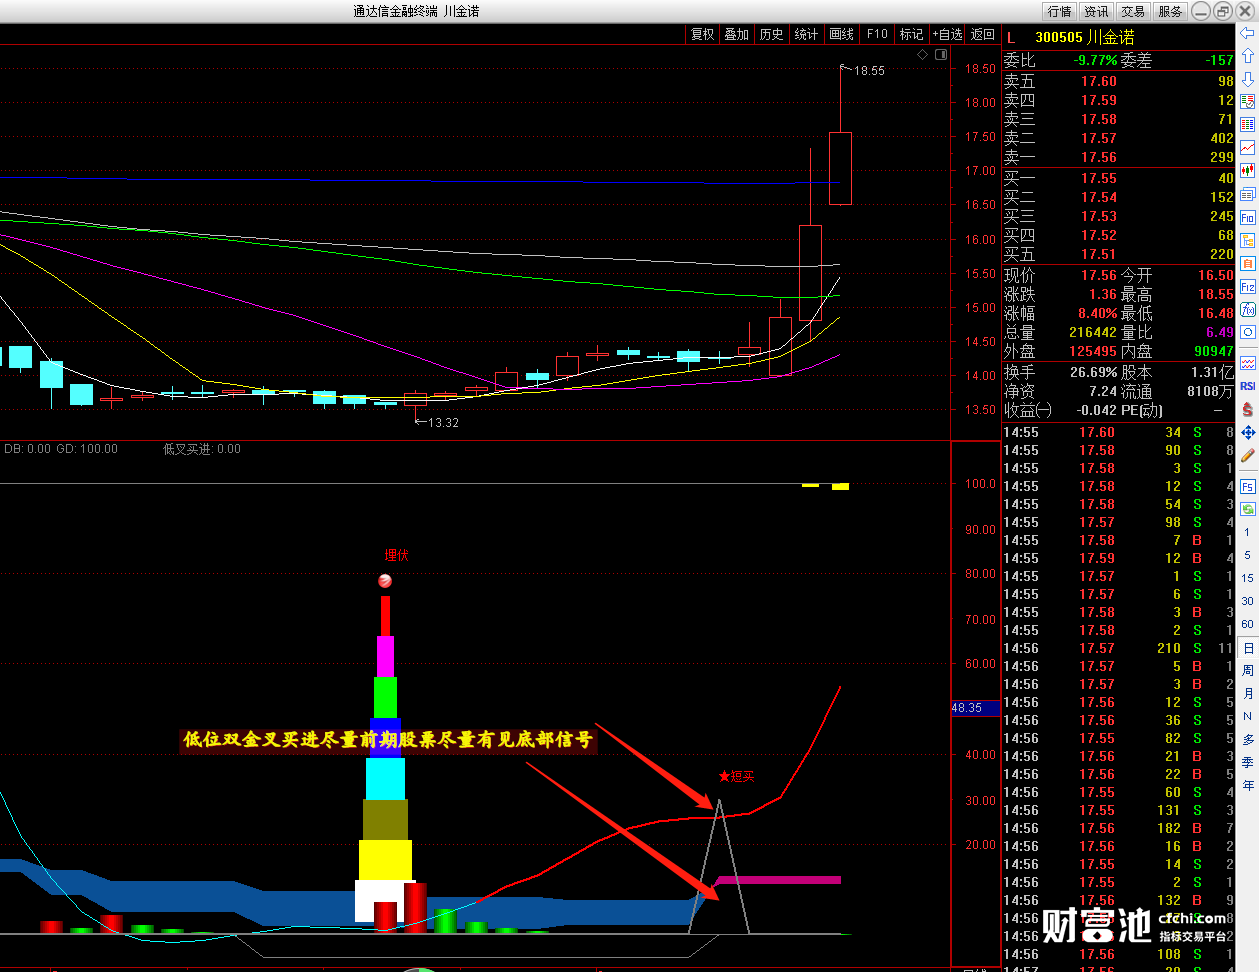The height and width of the screenshot is (972, 1259).
Task: Click the f(x) formula icon
Action: (x=1248, y=310)
